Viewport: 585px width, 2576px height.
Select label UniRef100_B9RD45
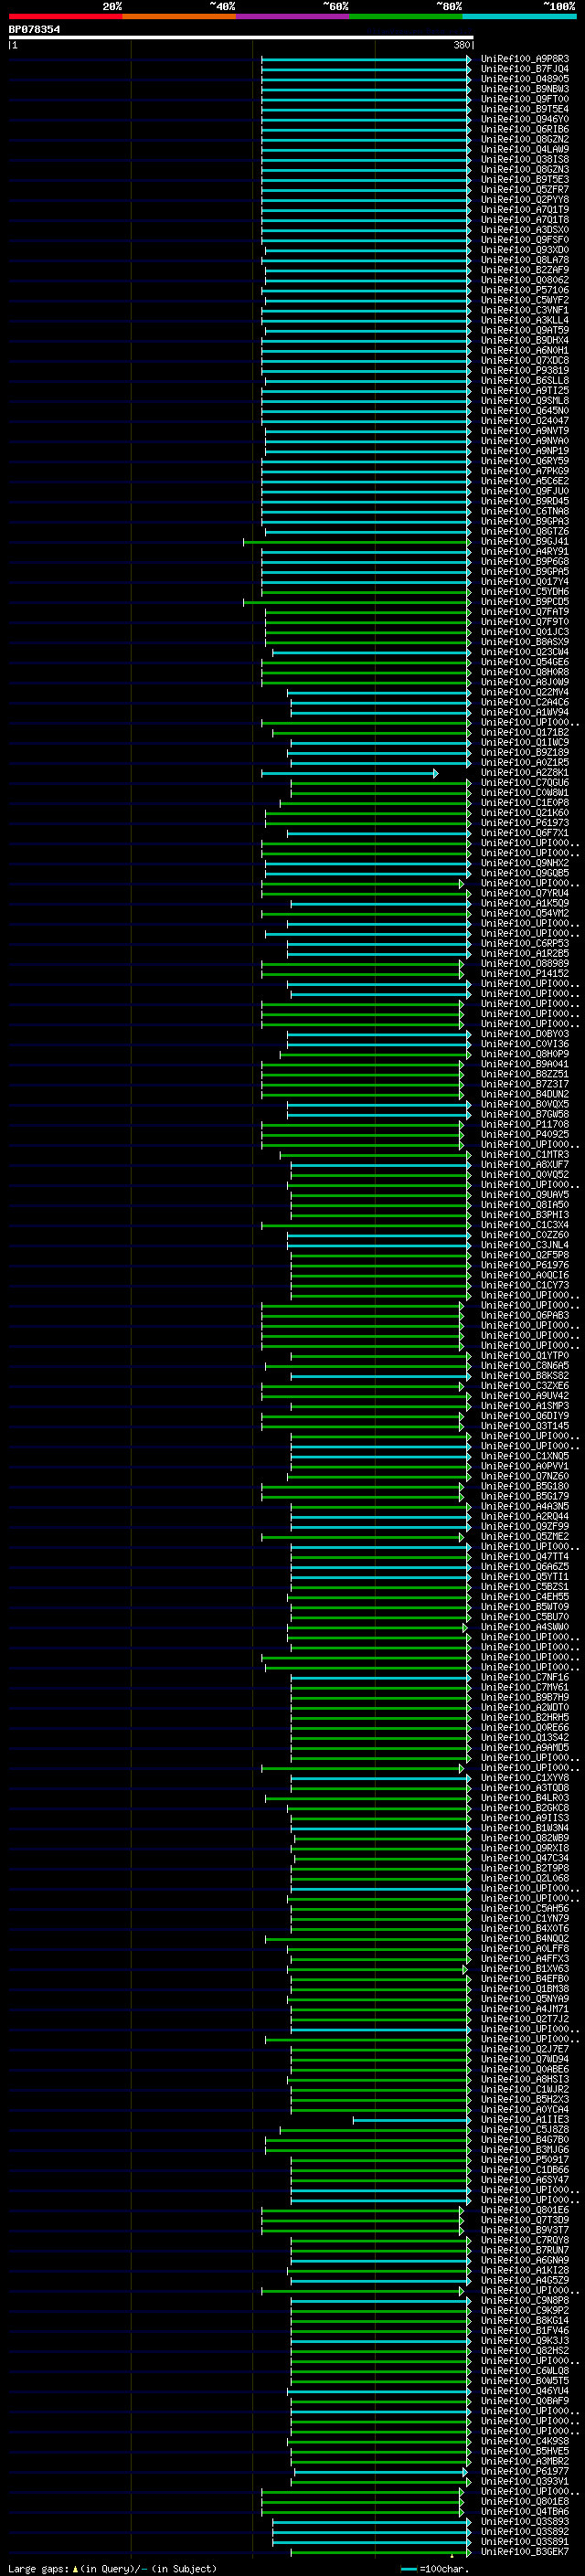(524, 501)
